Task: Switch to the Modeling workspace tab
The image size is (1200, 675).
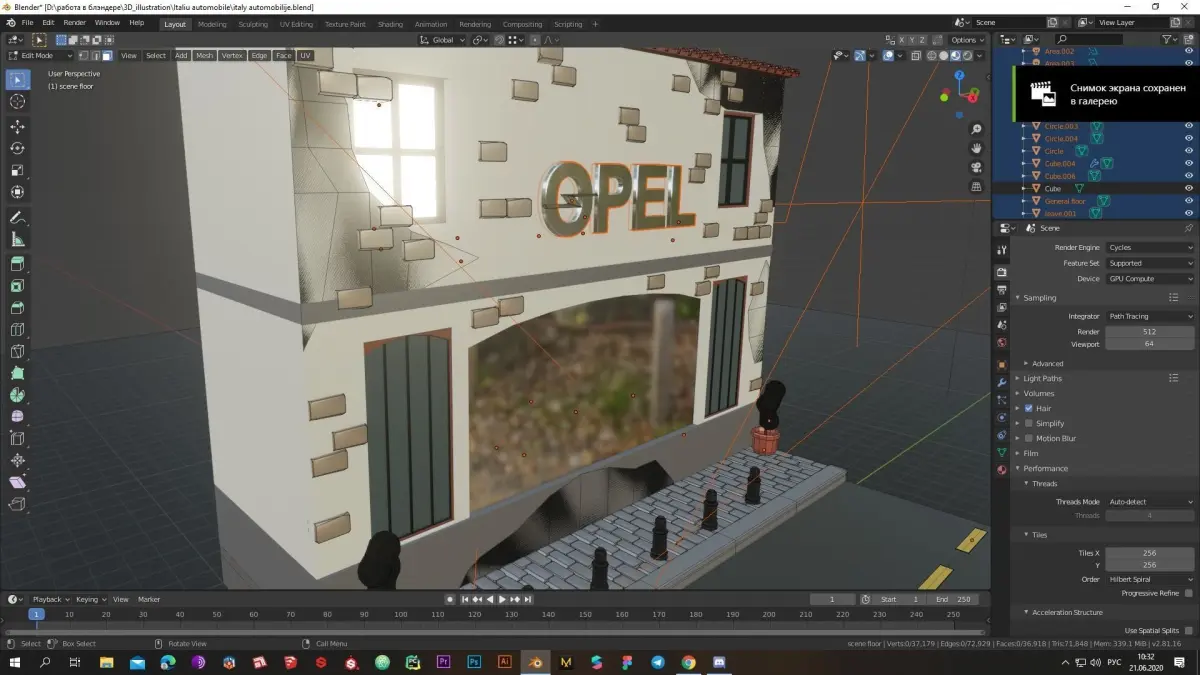Action: [212, 24]
